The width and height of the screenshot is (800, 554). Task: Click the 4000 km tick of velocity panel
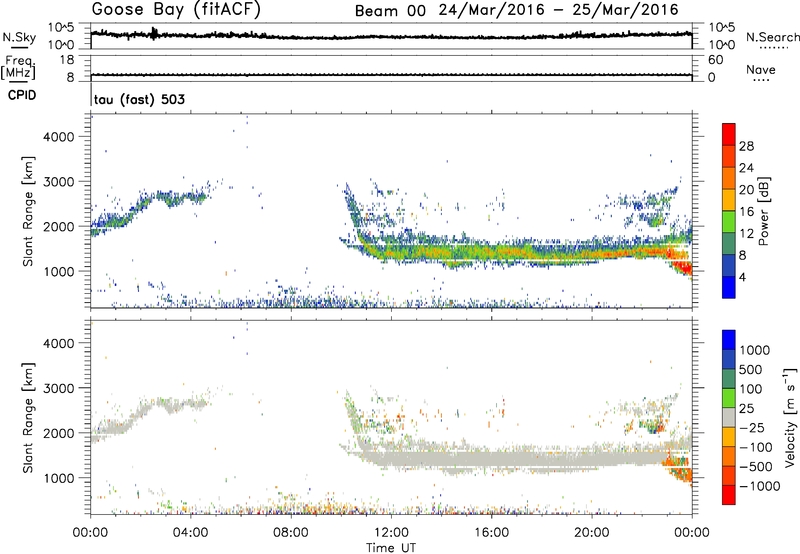59,343
